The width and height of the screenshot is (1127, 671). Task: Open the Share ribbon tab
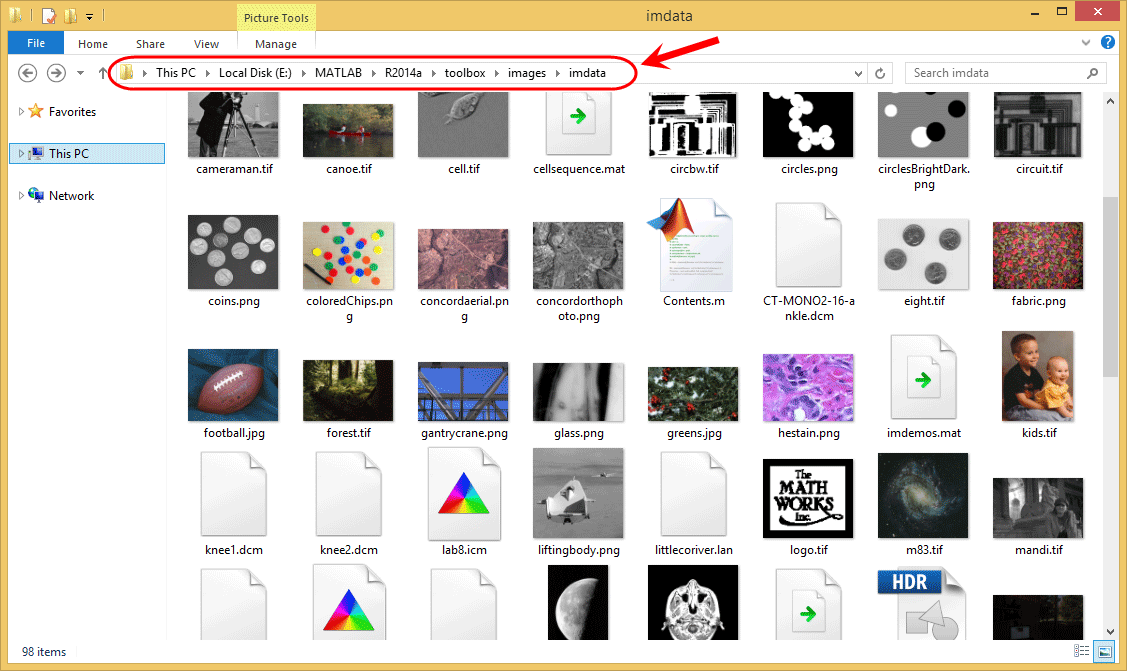[150, 44]
